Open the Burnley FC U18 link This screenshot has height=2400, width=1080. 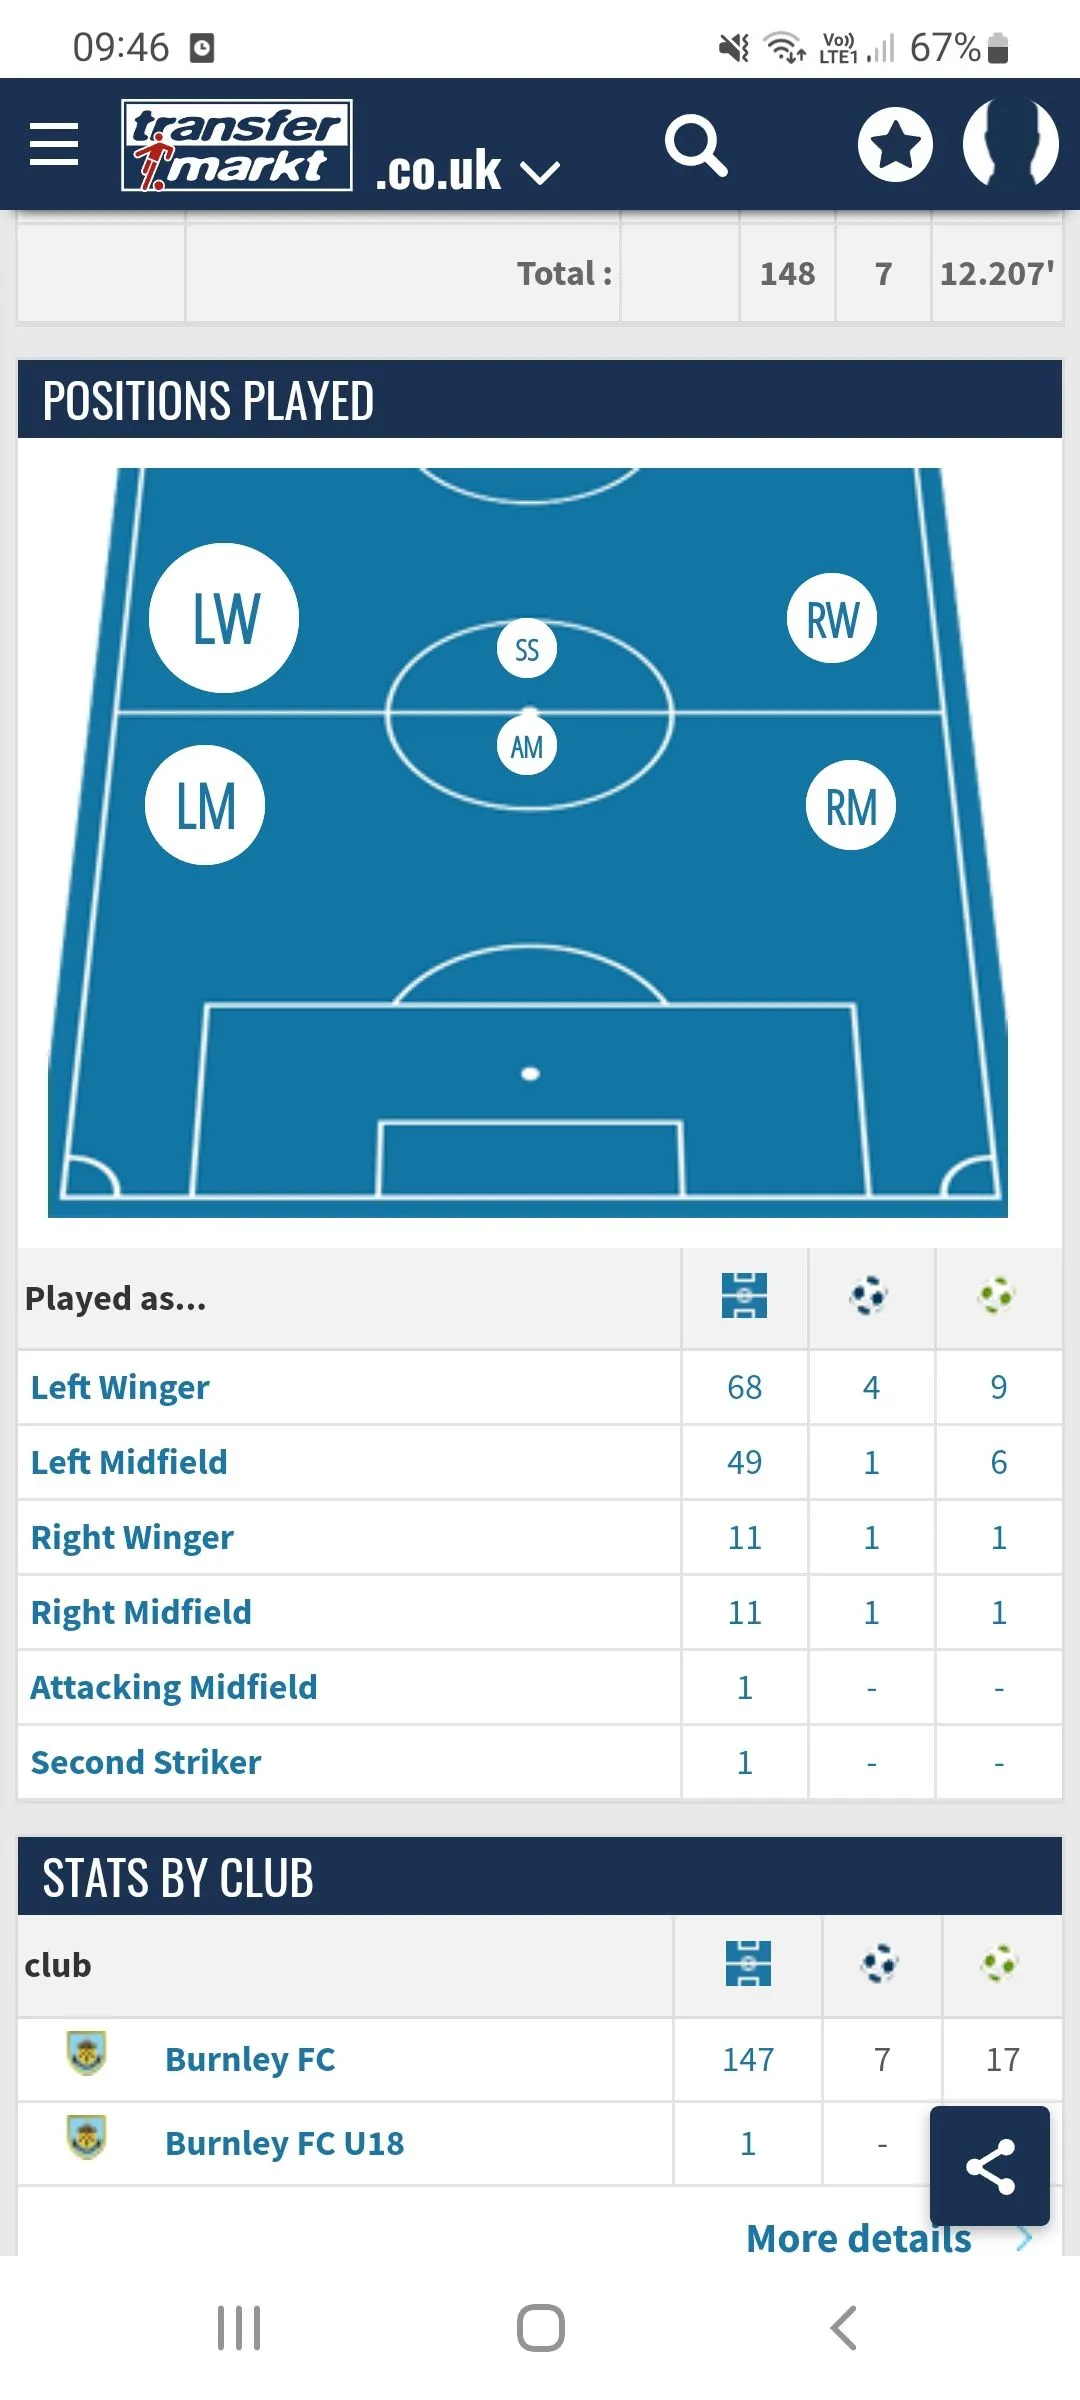coord(284,2143)
